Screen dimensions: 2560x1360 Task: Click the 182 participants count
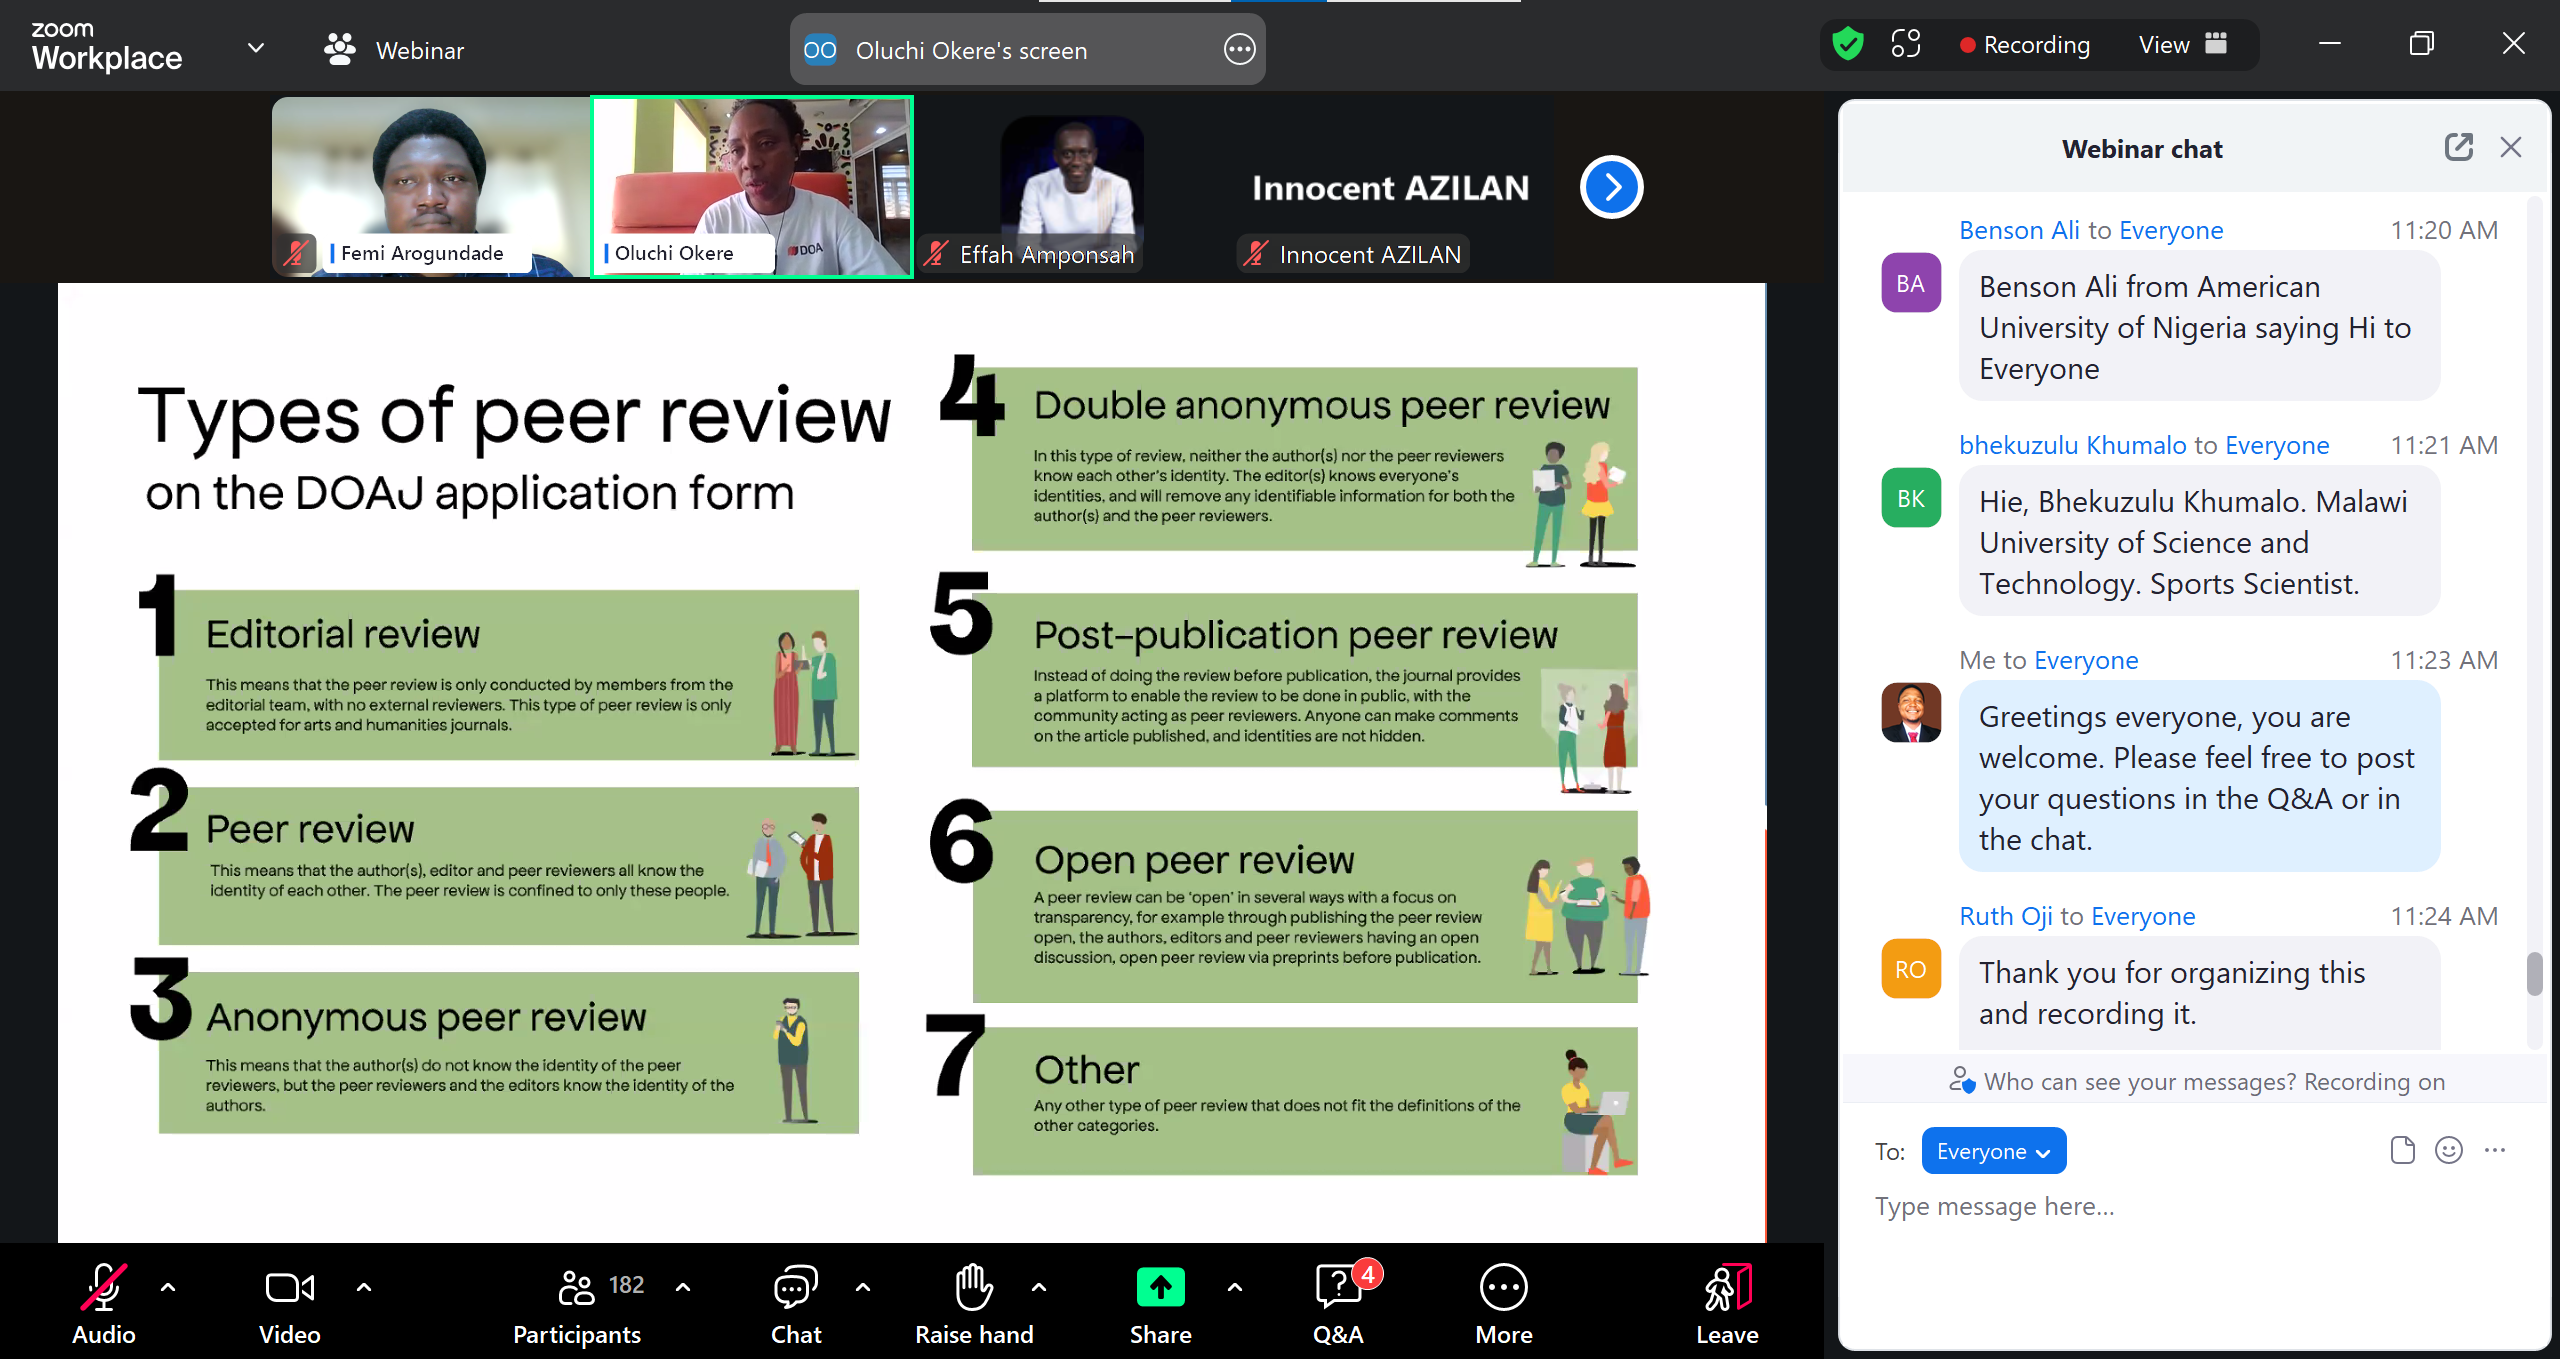click(626, 1285)
